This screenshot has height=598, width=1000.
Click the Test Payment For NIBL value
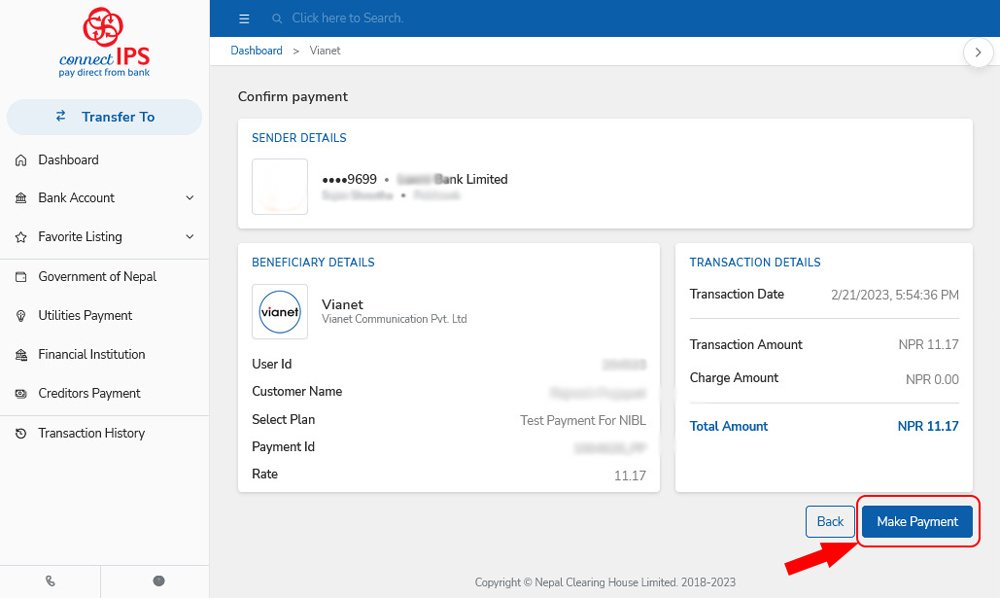tap(583, 420)
